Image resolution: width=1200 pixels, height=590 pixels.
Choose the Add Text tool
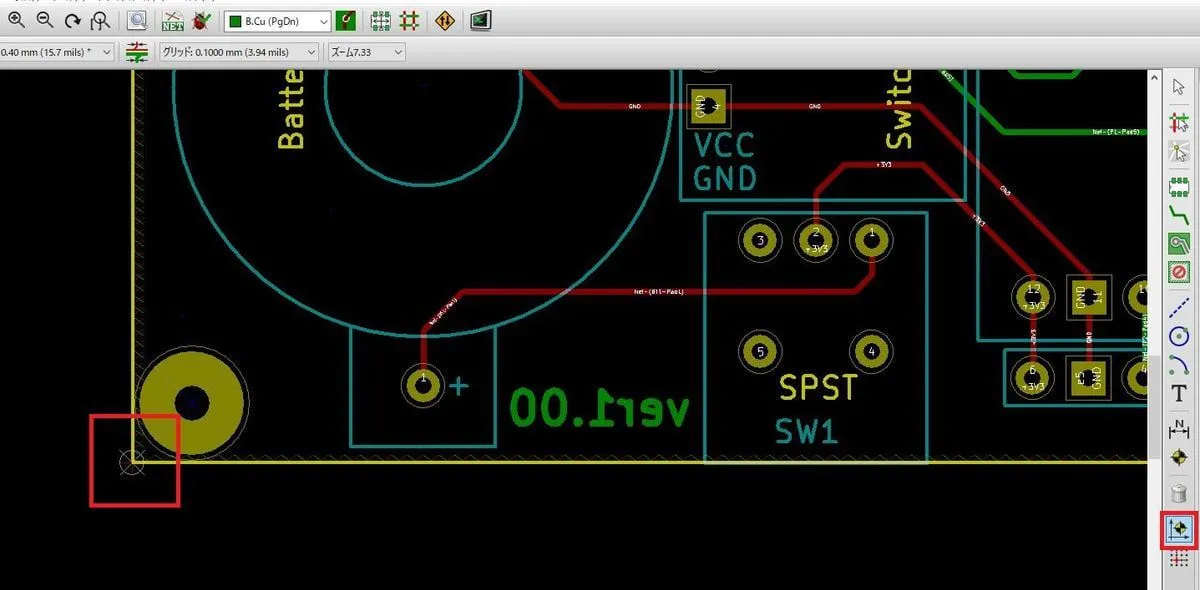coord(1179,393)
